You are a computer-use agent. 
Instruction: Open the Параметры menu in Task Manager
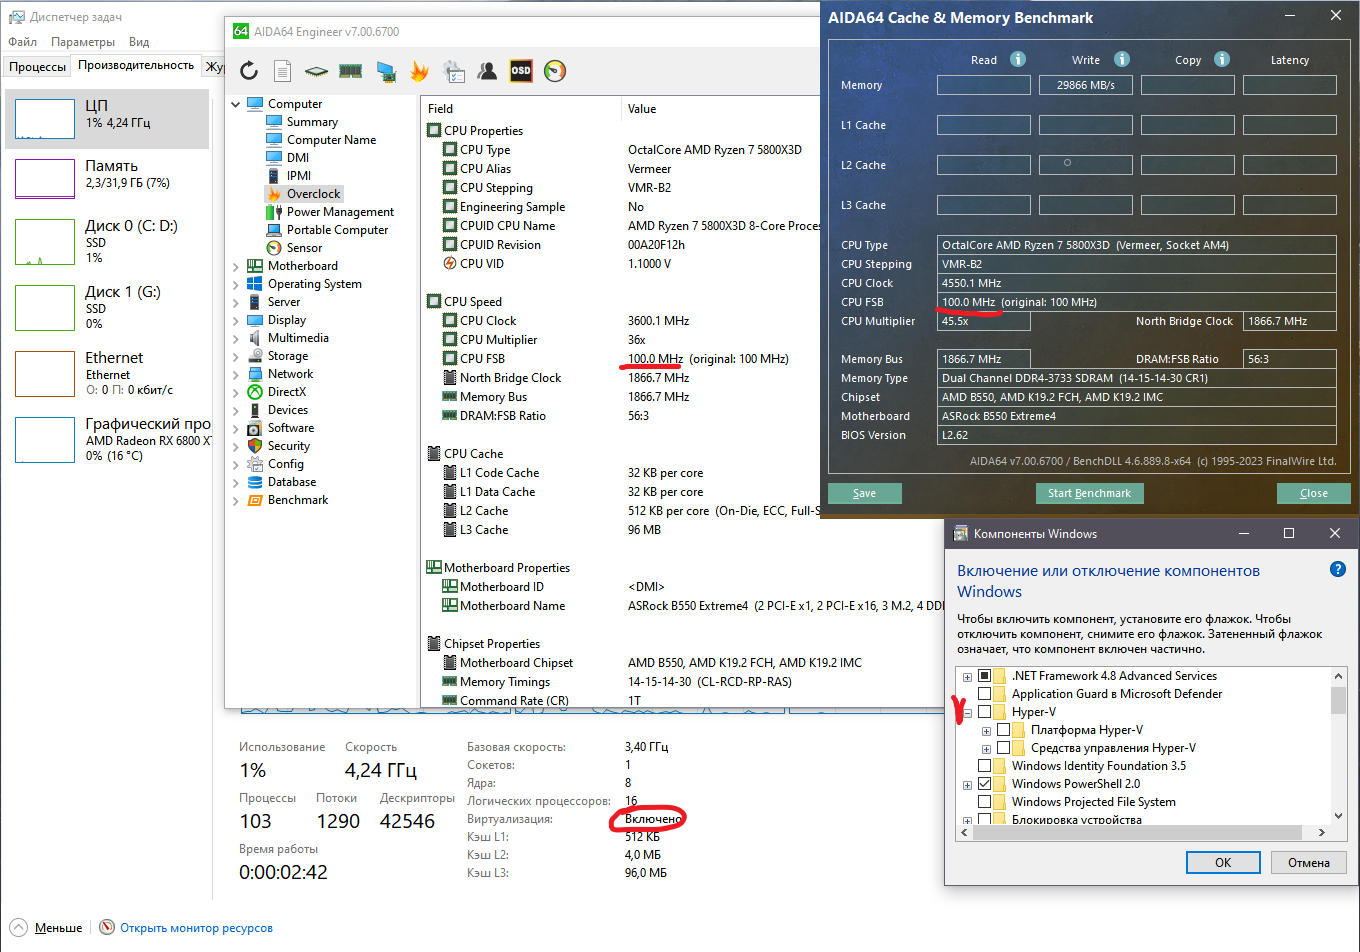click(83, 42)
